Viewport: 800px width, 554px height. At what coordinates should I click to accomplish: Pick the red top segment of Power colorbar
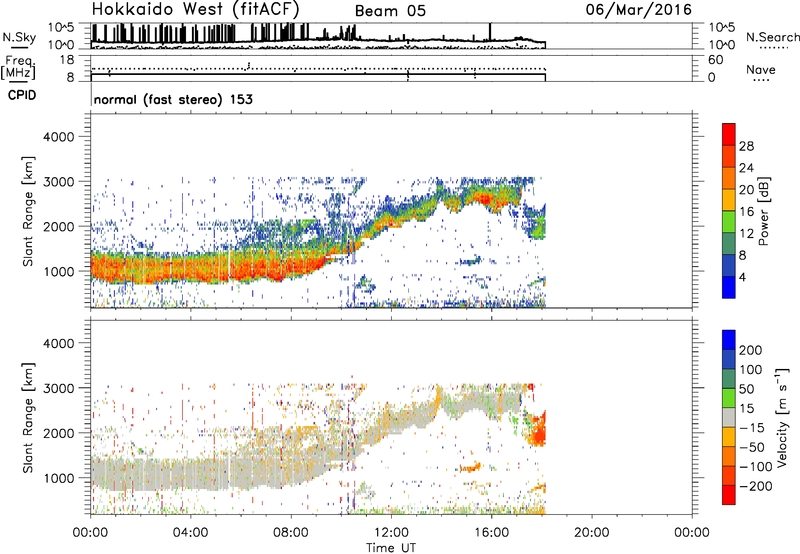tap(729, 134)
